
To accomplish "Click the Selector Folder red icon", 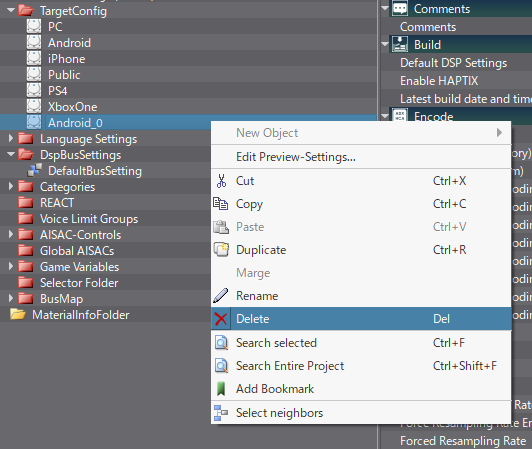I will [x=25, y=282].
